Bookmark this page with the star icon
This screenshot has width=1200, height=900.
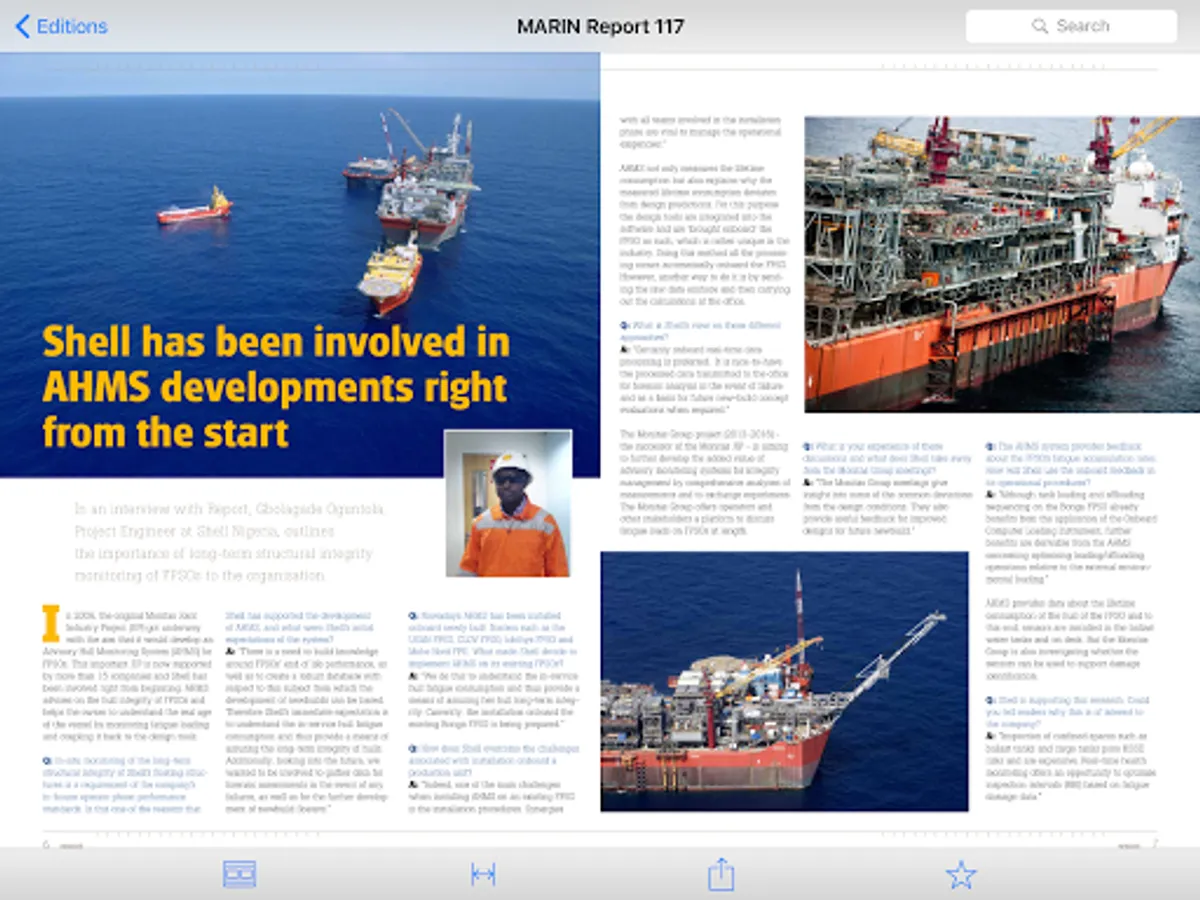961,874
